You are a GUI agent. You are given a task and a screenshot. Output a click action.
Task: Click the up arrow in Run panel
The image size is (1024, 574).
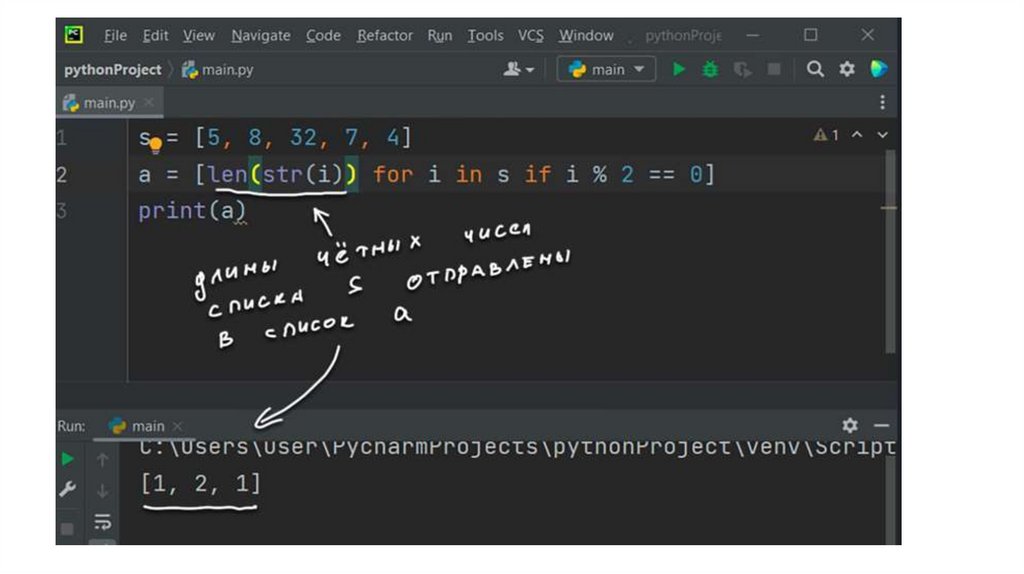pyautogui.click(x=102, y=460)
